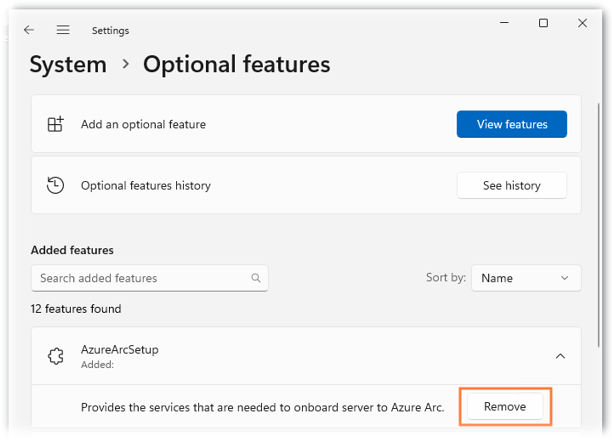The width and height of the screenshot is (612, 446).
Task: Click the Optional features breadcrumb title
Action: tap(236, 65)
